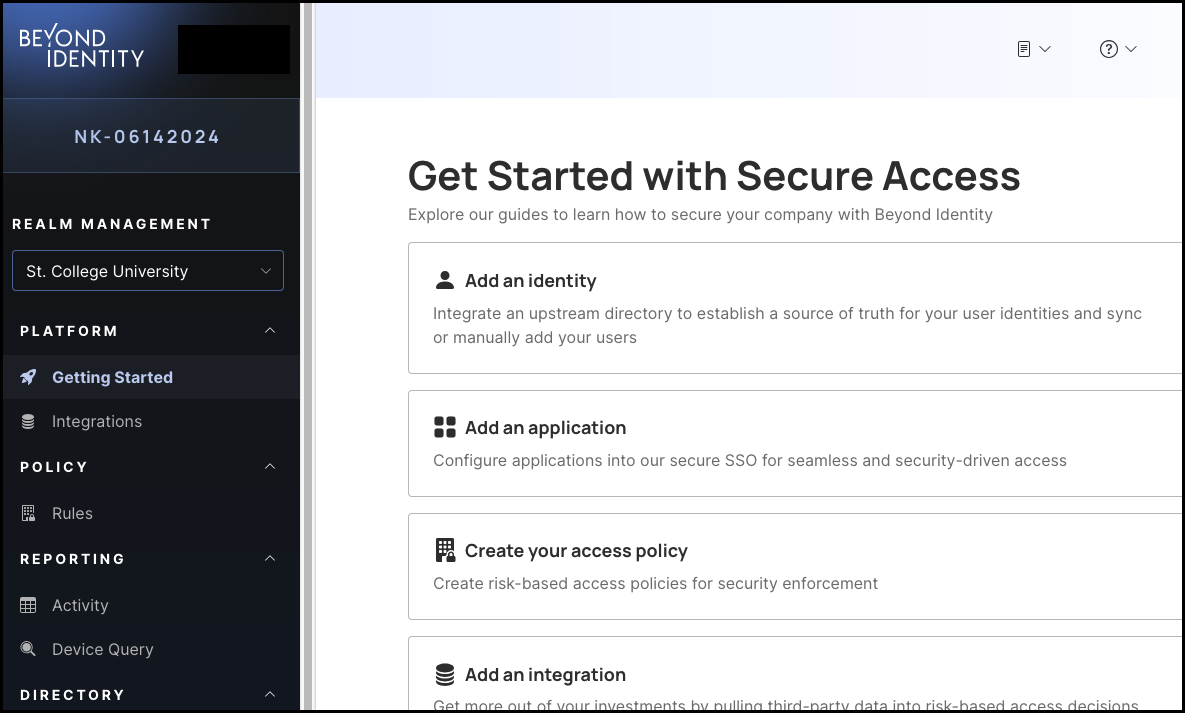Click the Create risk-based access policies text

click(x=655, y=584)
